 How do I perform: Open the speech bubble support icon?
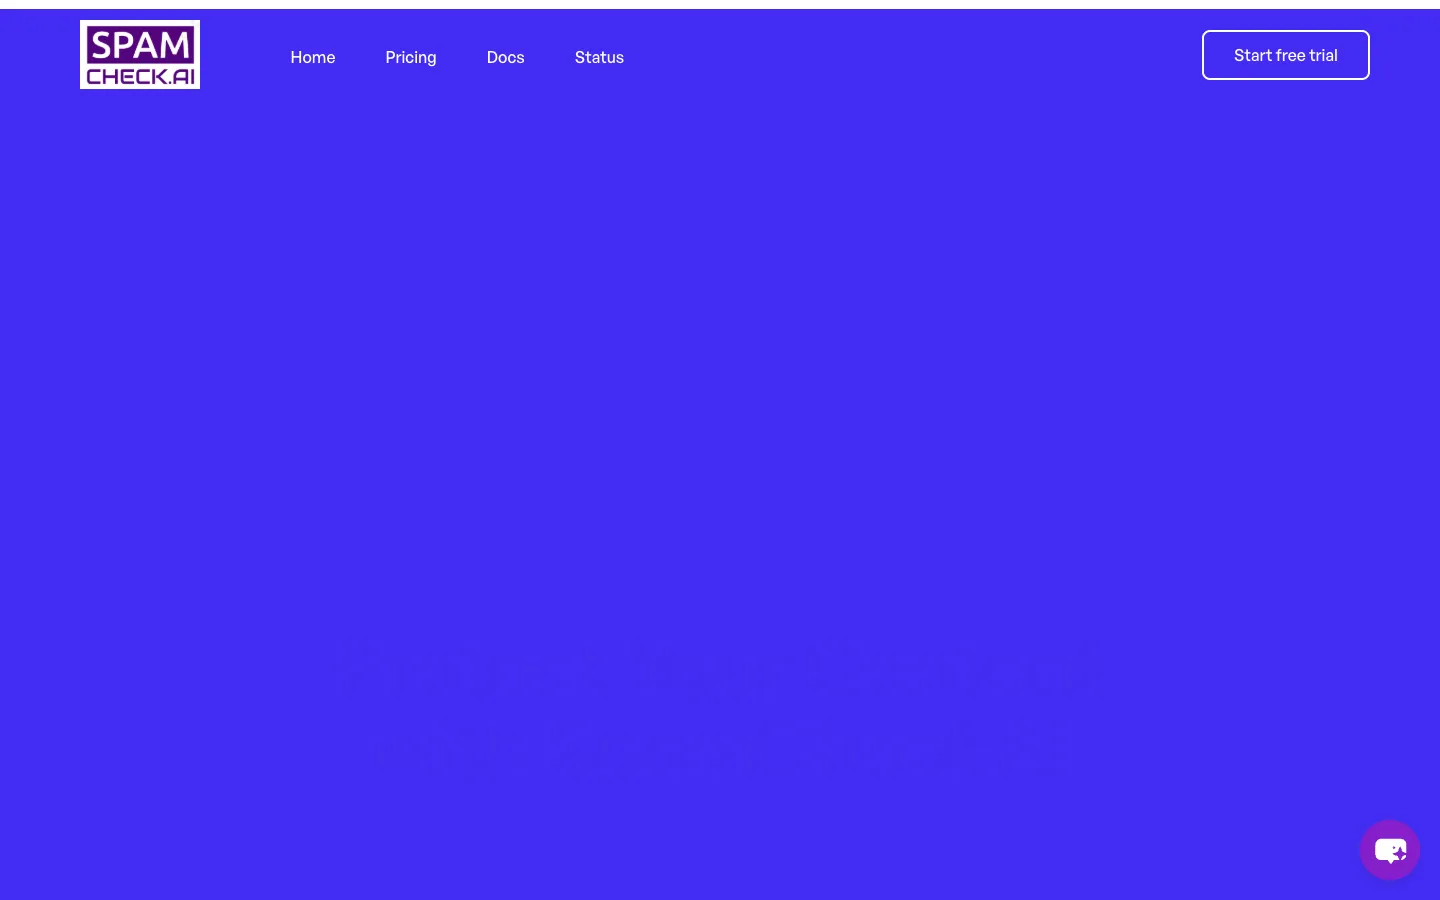coord(1390,850)
